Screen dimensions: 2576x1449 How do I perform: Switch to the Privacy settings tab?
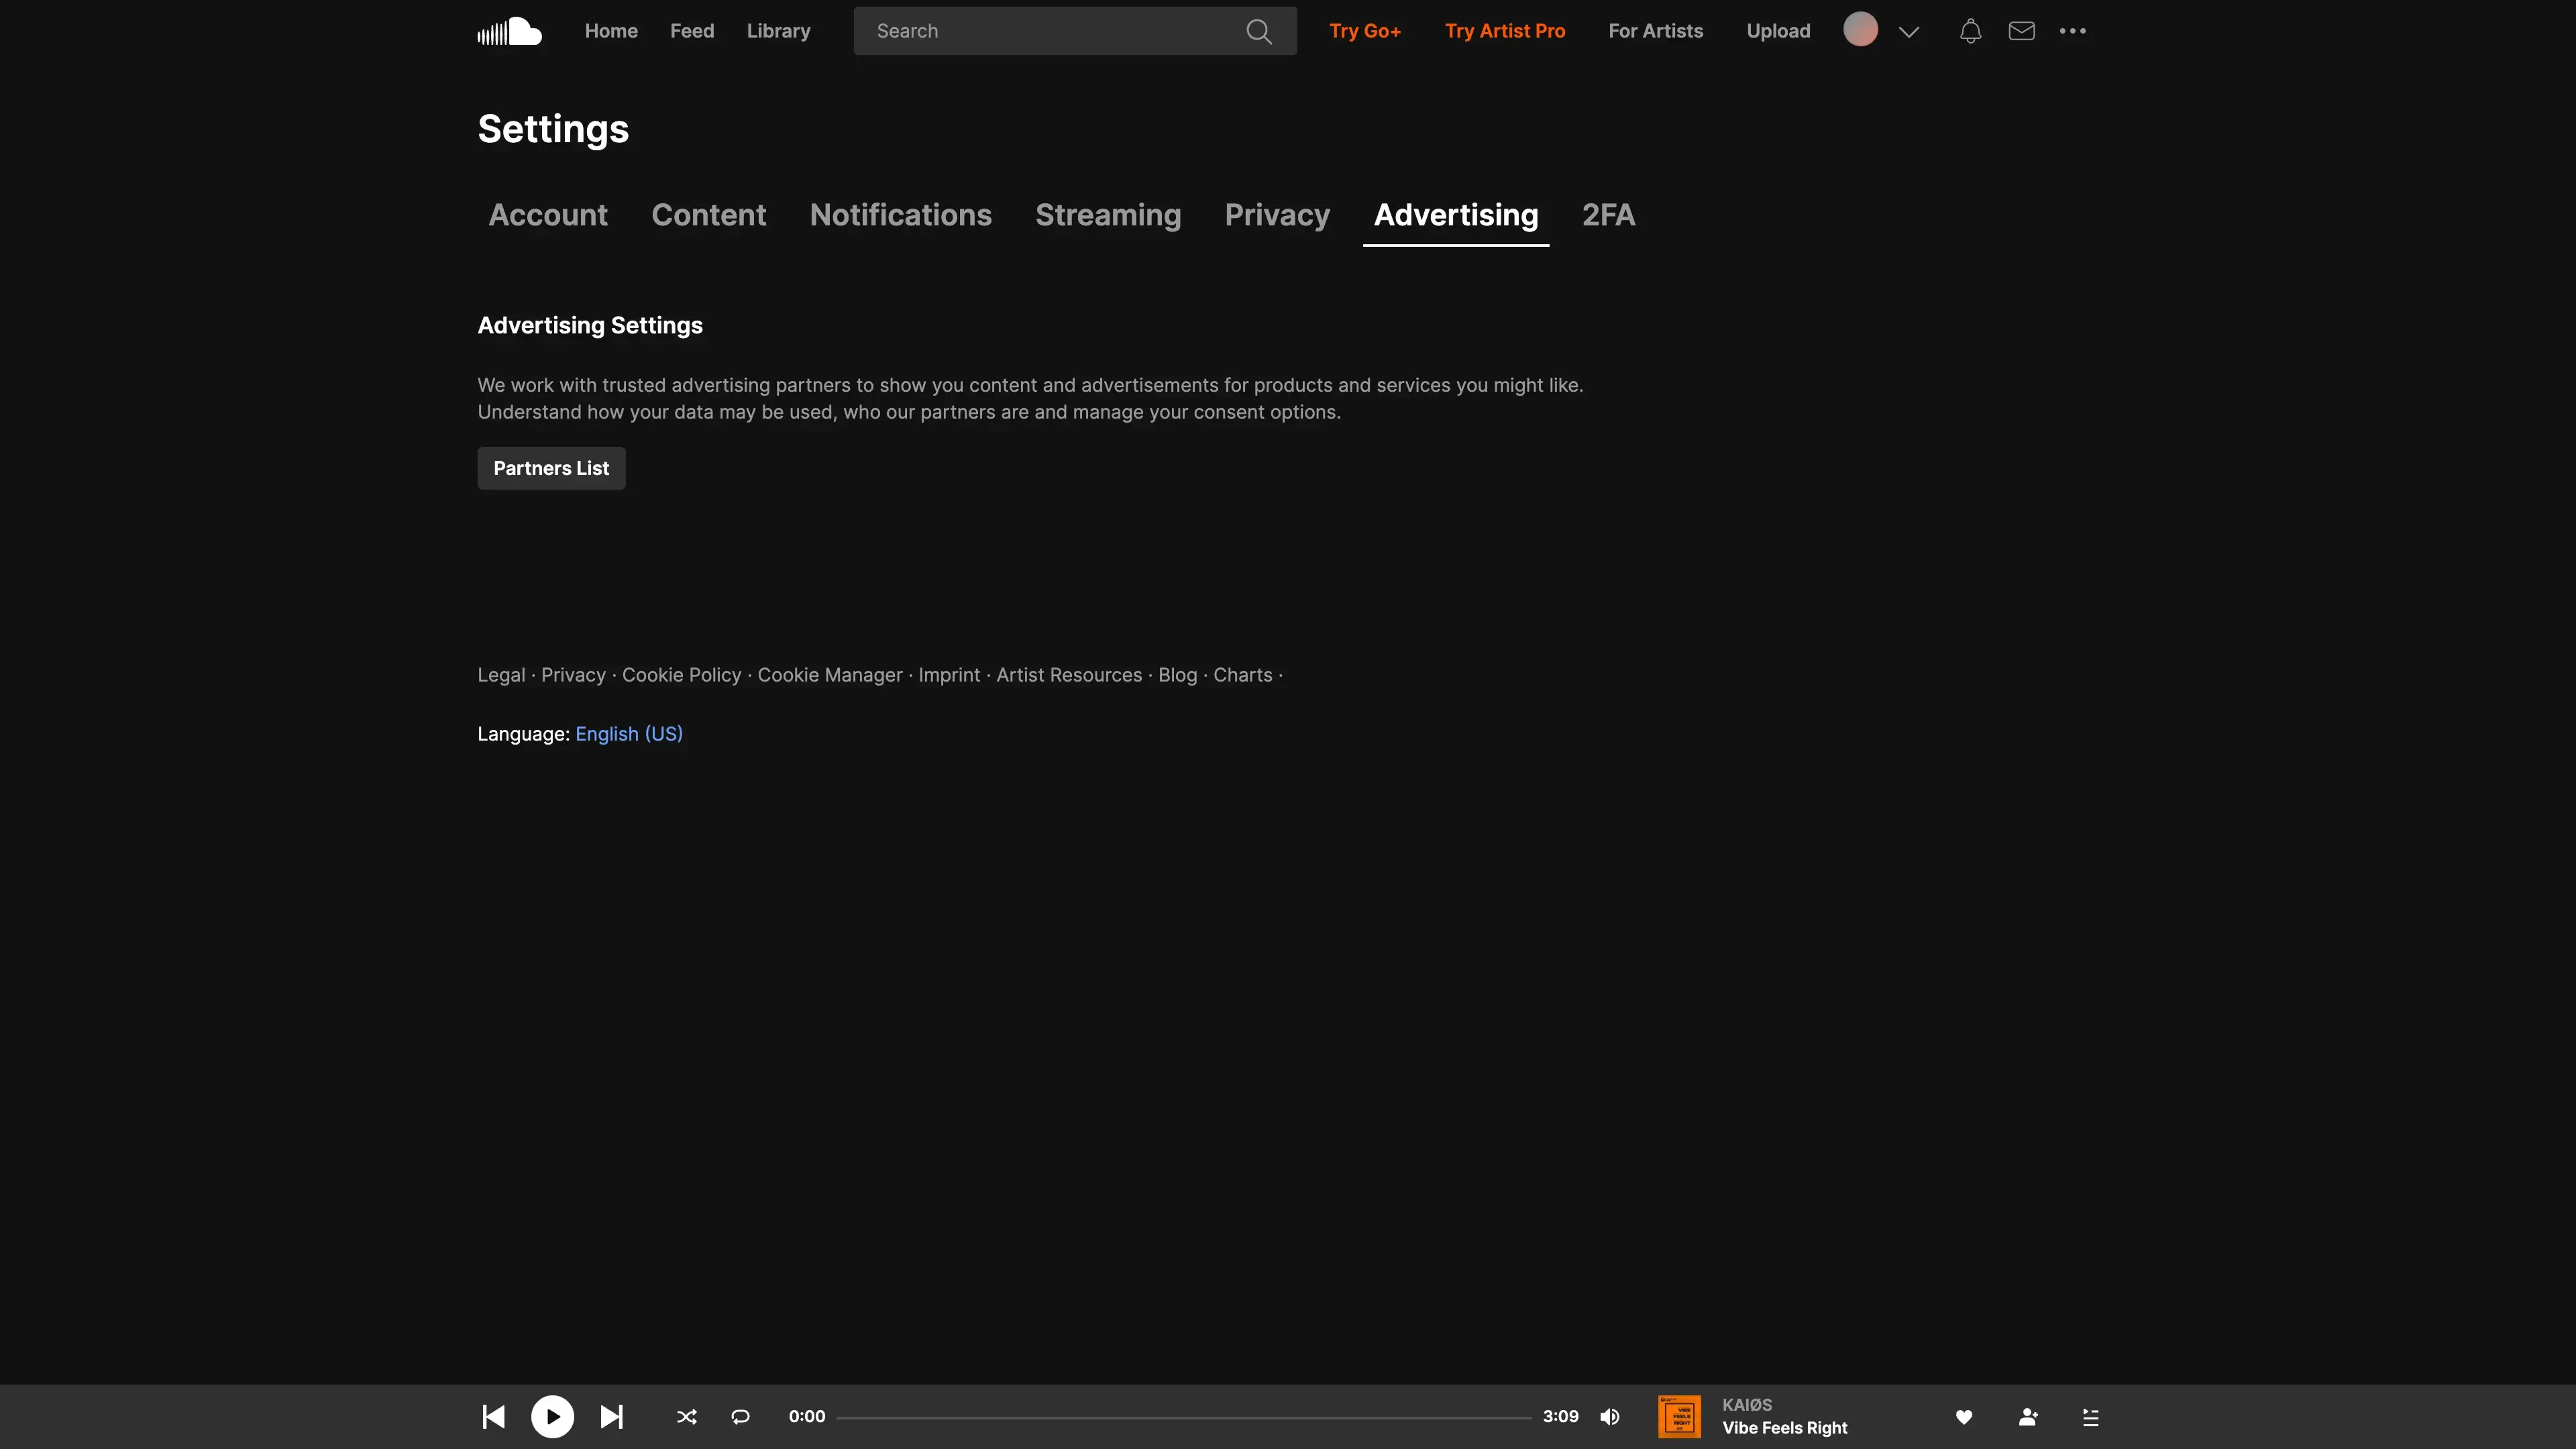[x=1277, y=215]
